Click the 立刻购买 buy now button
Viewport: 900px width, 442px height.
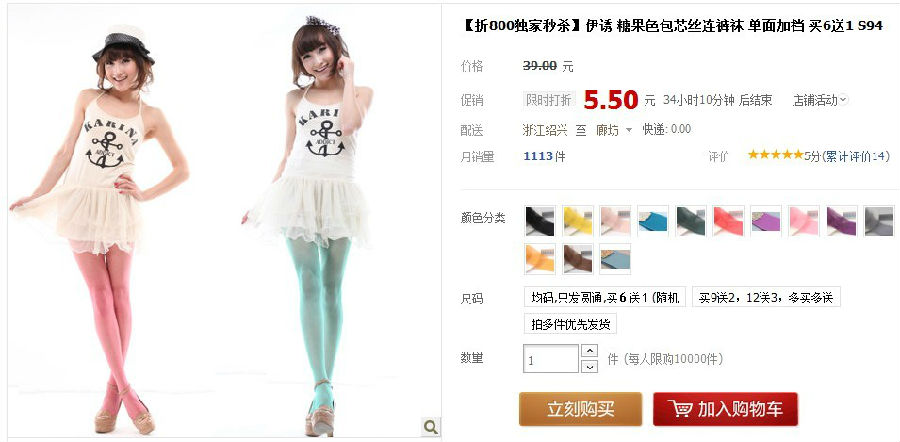click(580, 409)
